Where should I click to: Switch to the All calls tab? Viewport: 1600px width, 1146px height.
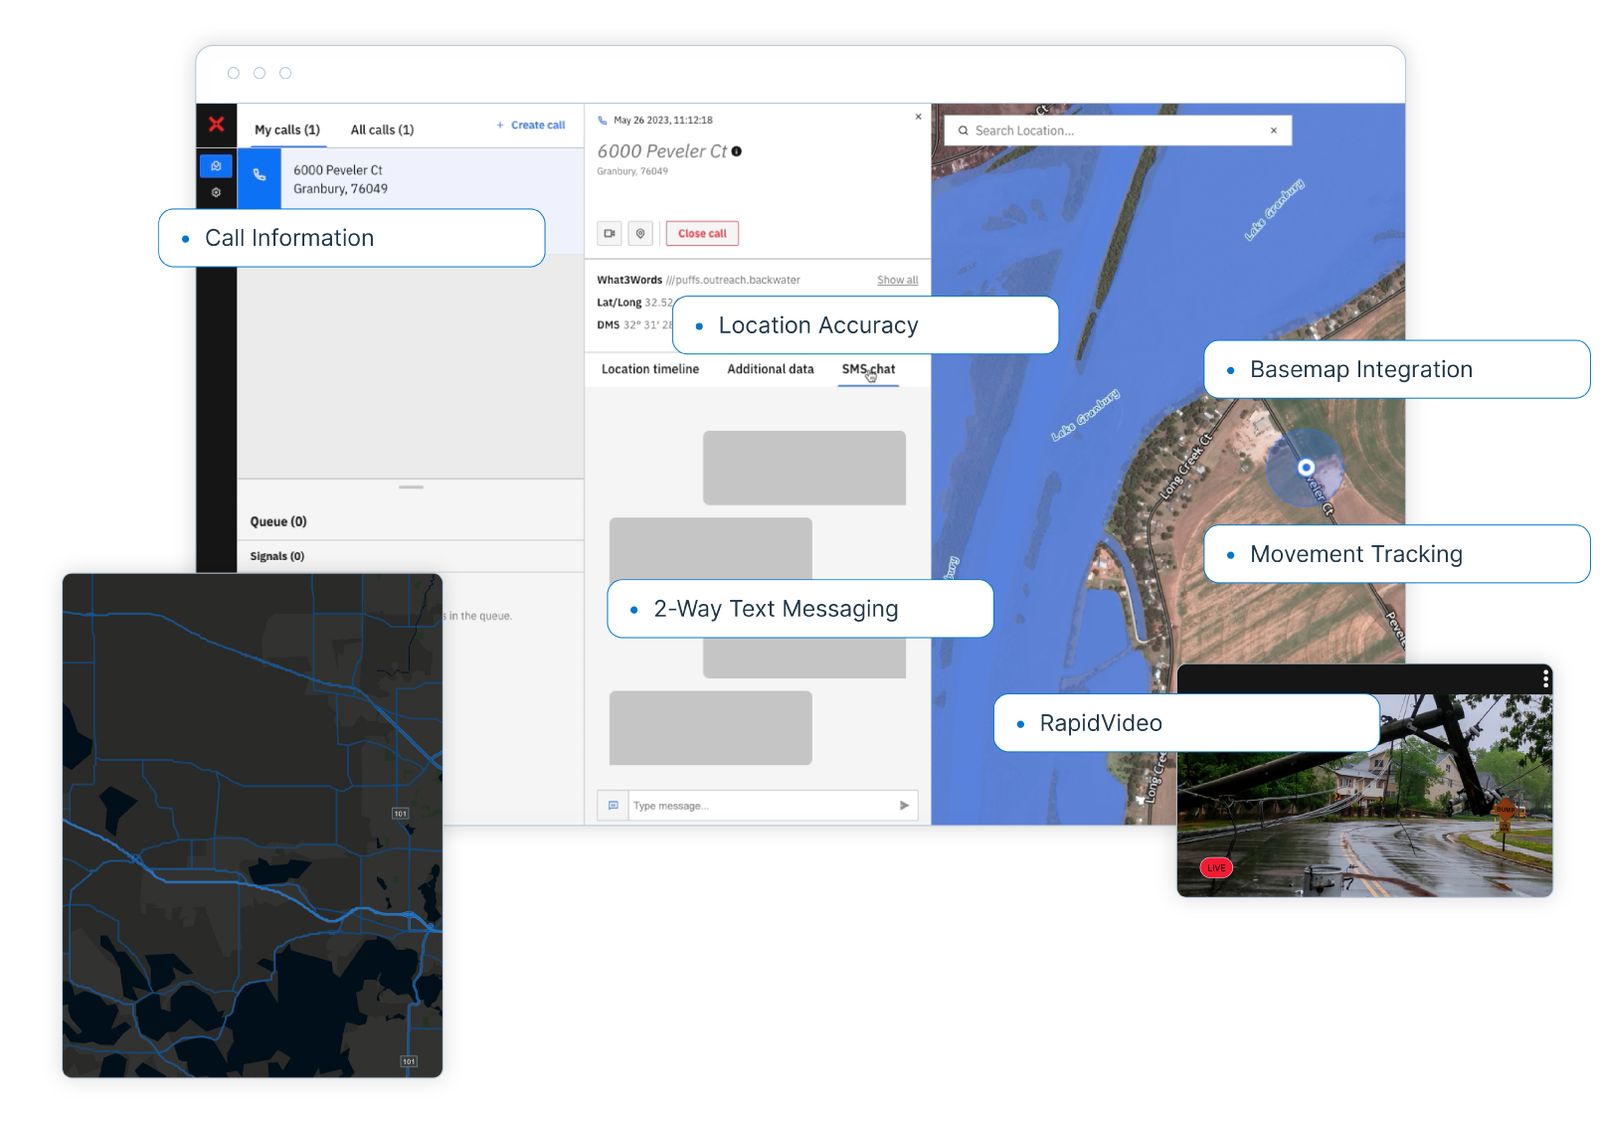(381, 129)
